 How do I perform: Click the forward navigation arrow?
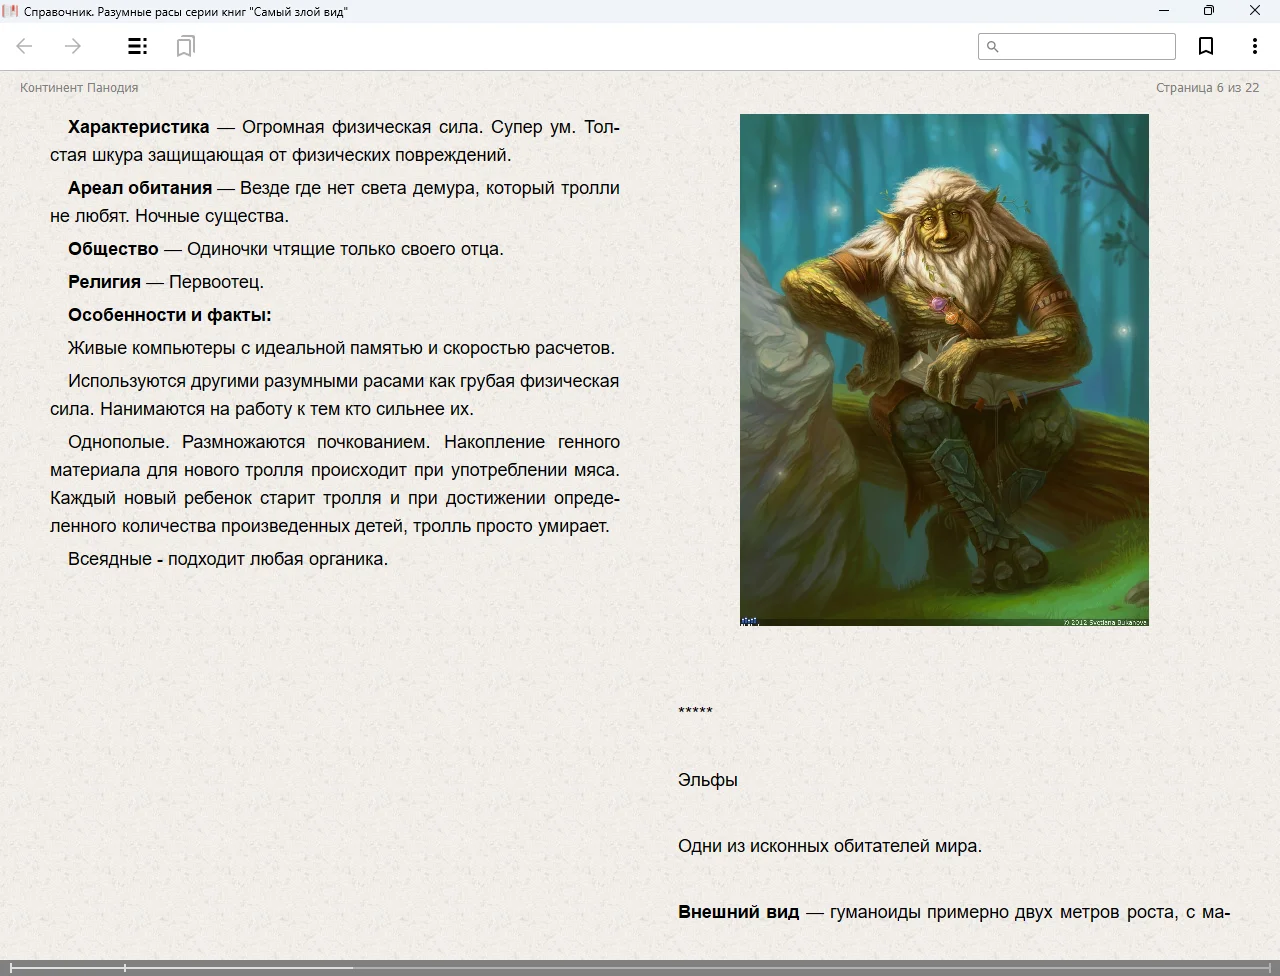pos(73,46)
